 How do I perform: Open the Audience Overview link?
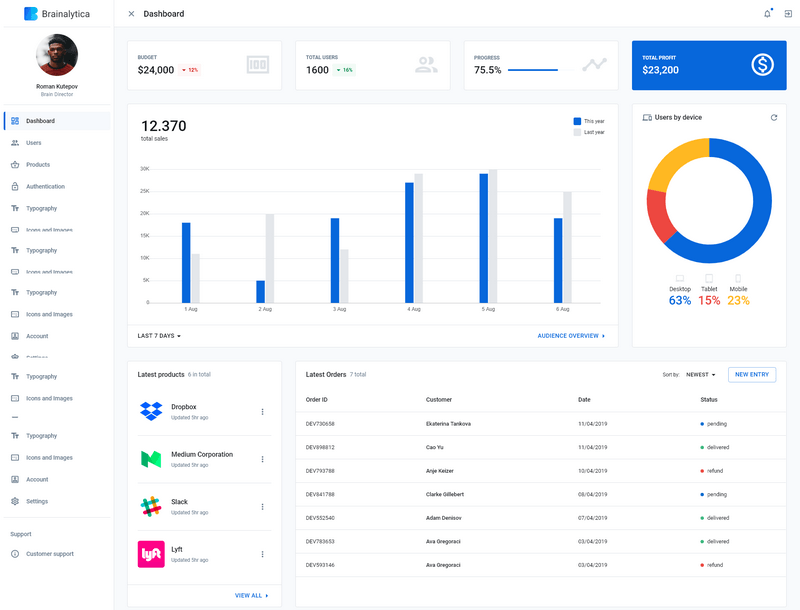point(571,336)
